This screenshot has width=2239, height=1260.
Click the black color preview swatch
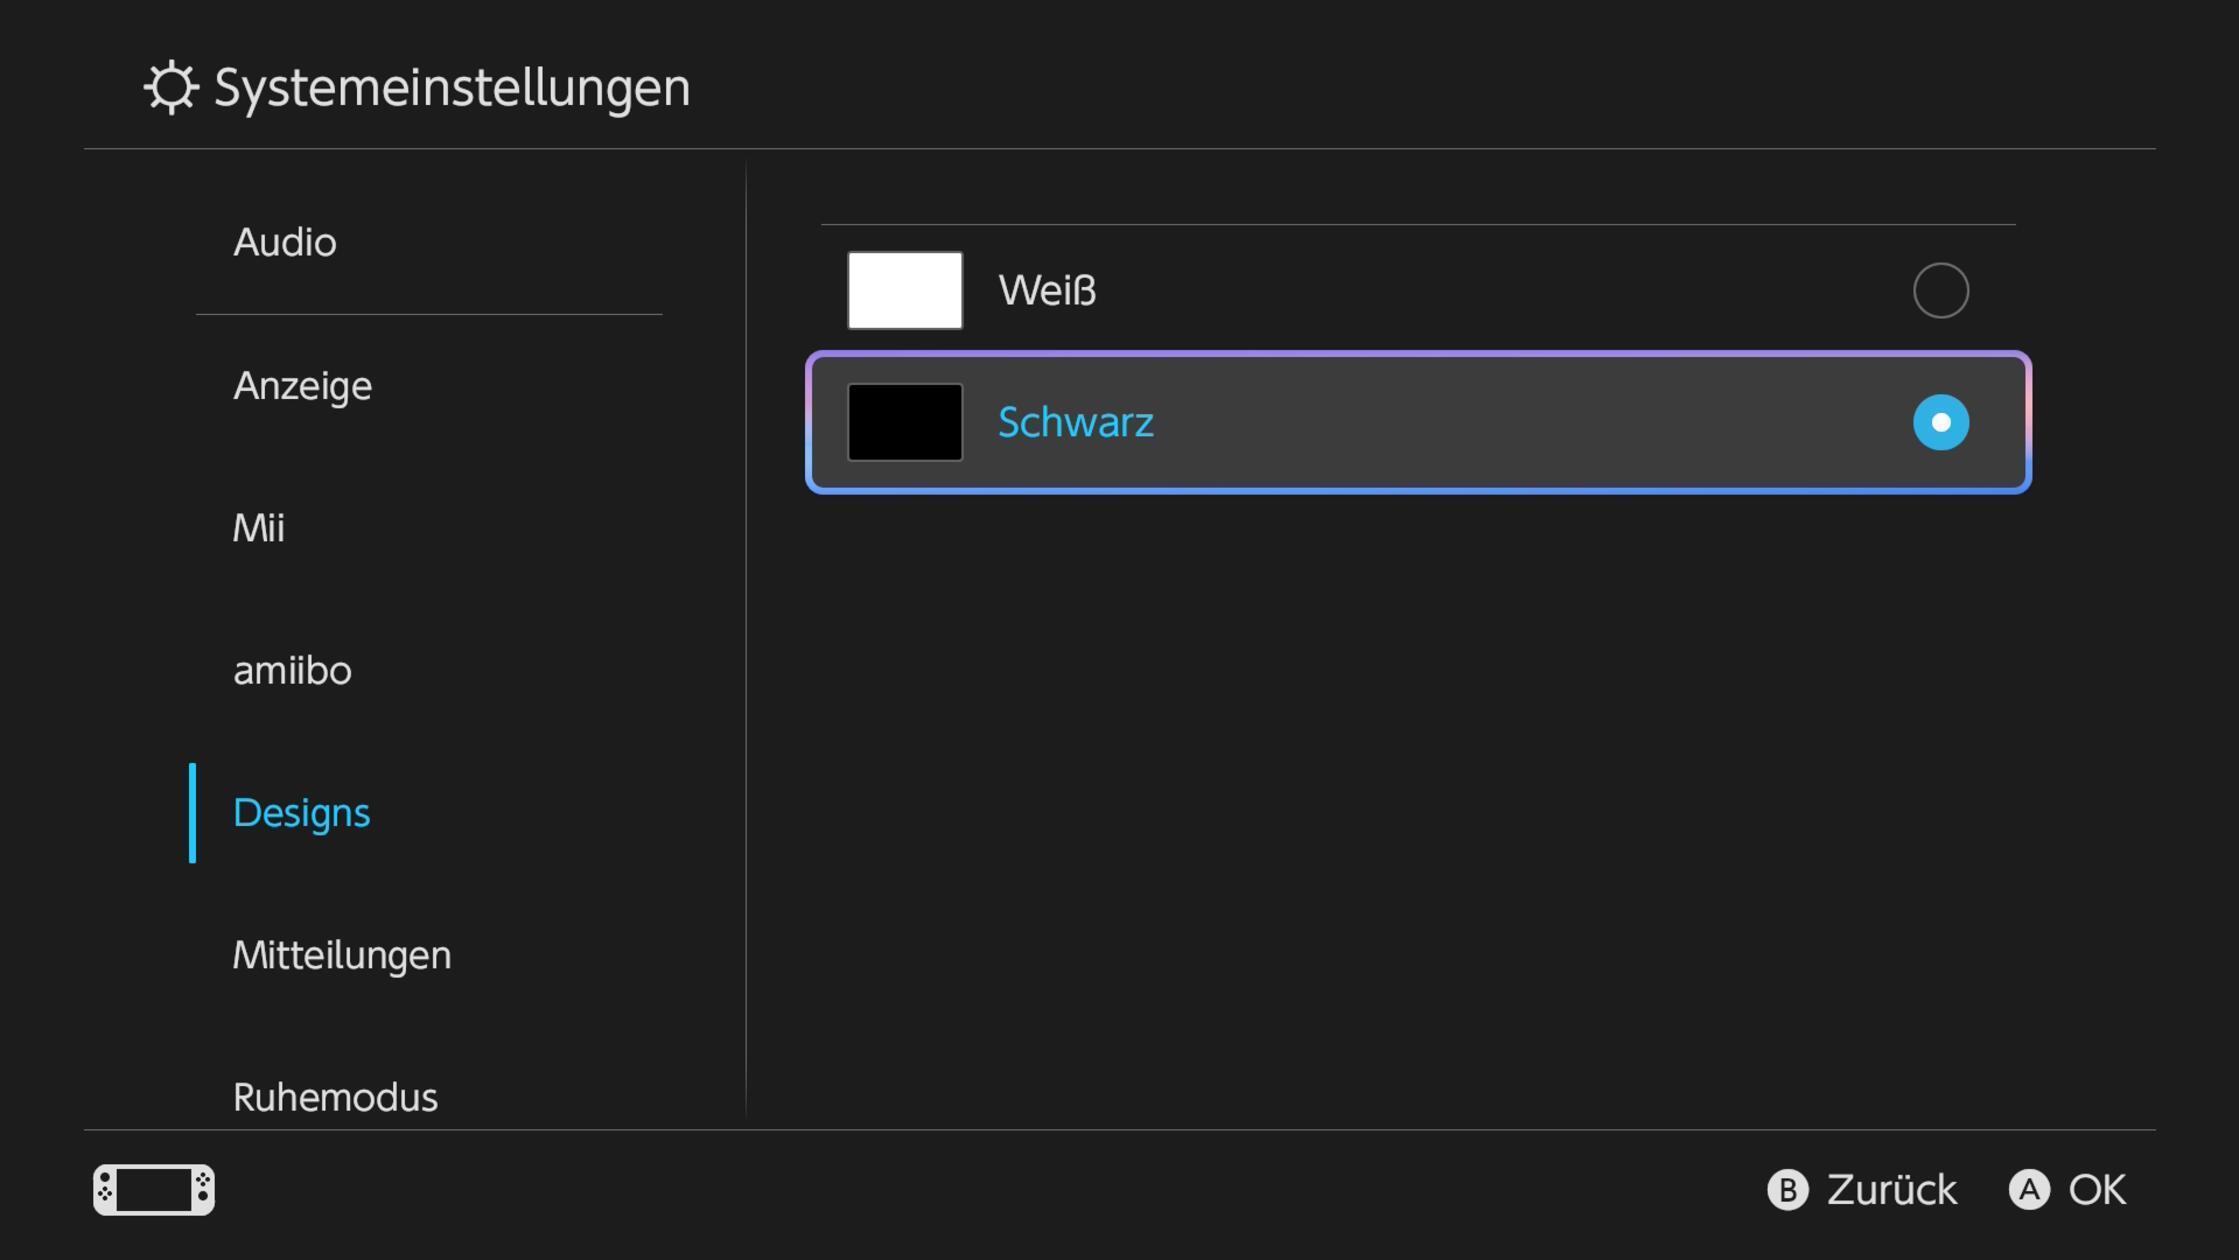click(x=904, y=422)
